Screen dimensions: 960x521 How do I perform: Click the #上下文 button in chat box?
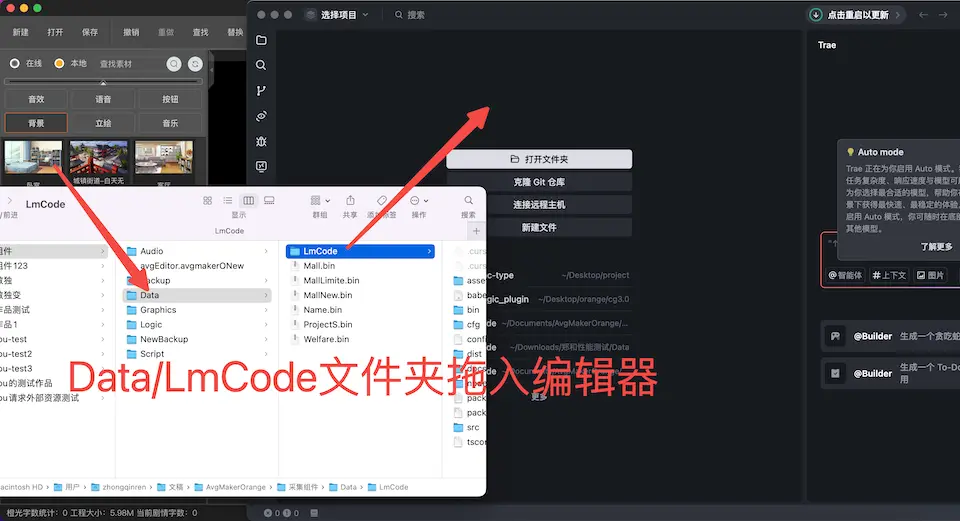(889, 275)
